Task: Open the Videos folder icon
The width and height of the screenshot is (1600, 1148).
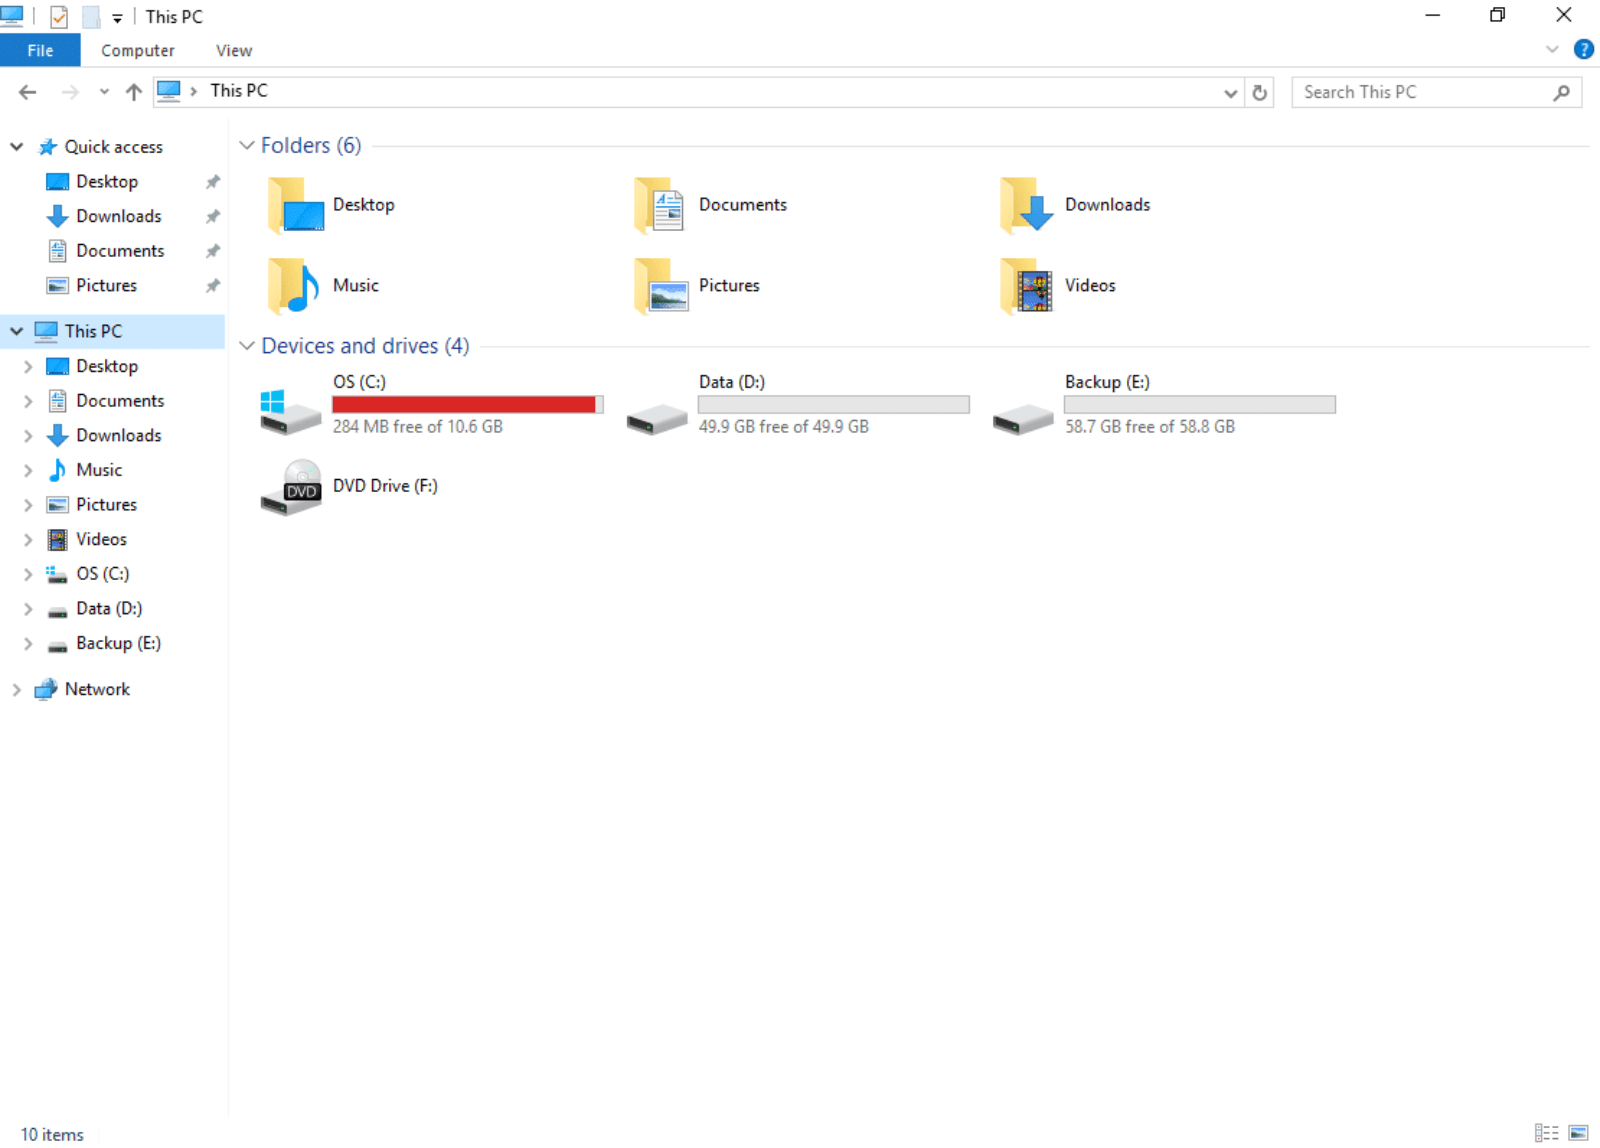Action: click(x=1026, y=286)
